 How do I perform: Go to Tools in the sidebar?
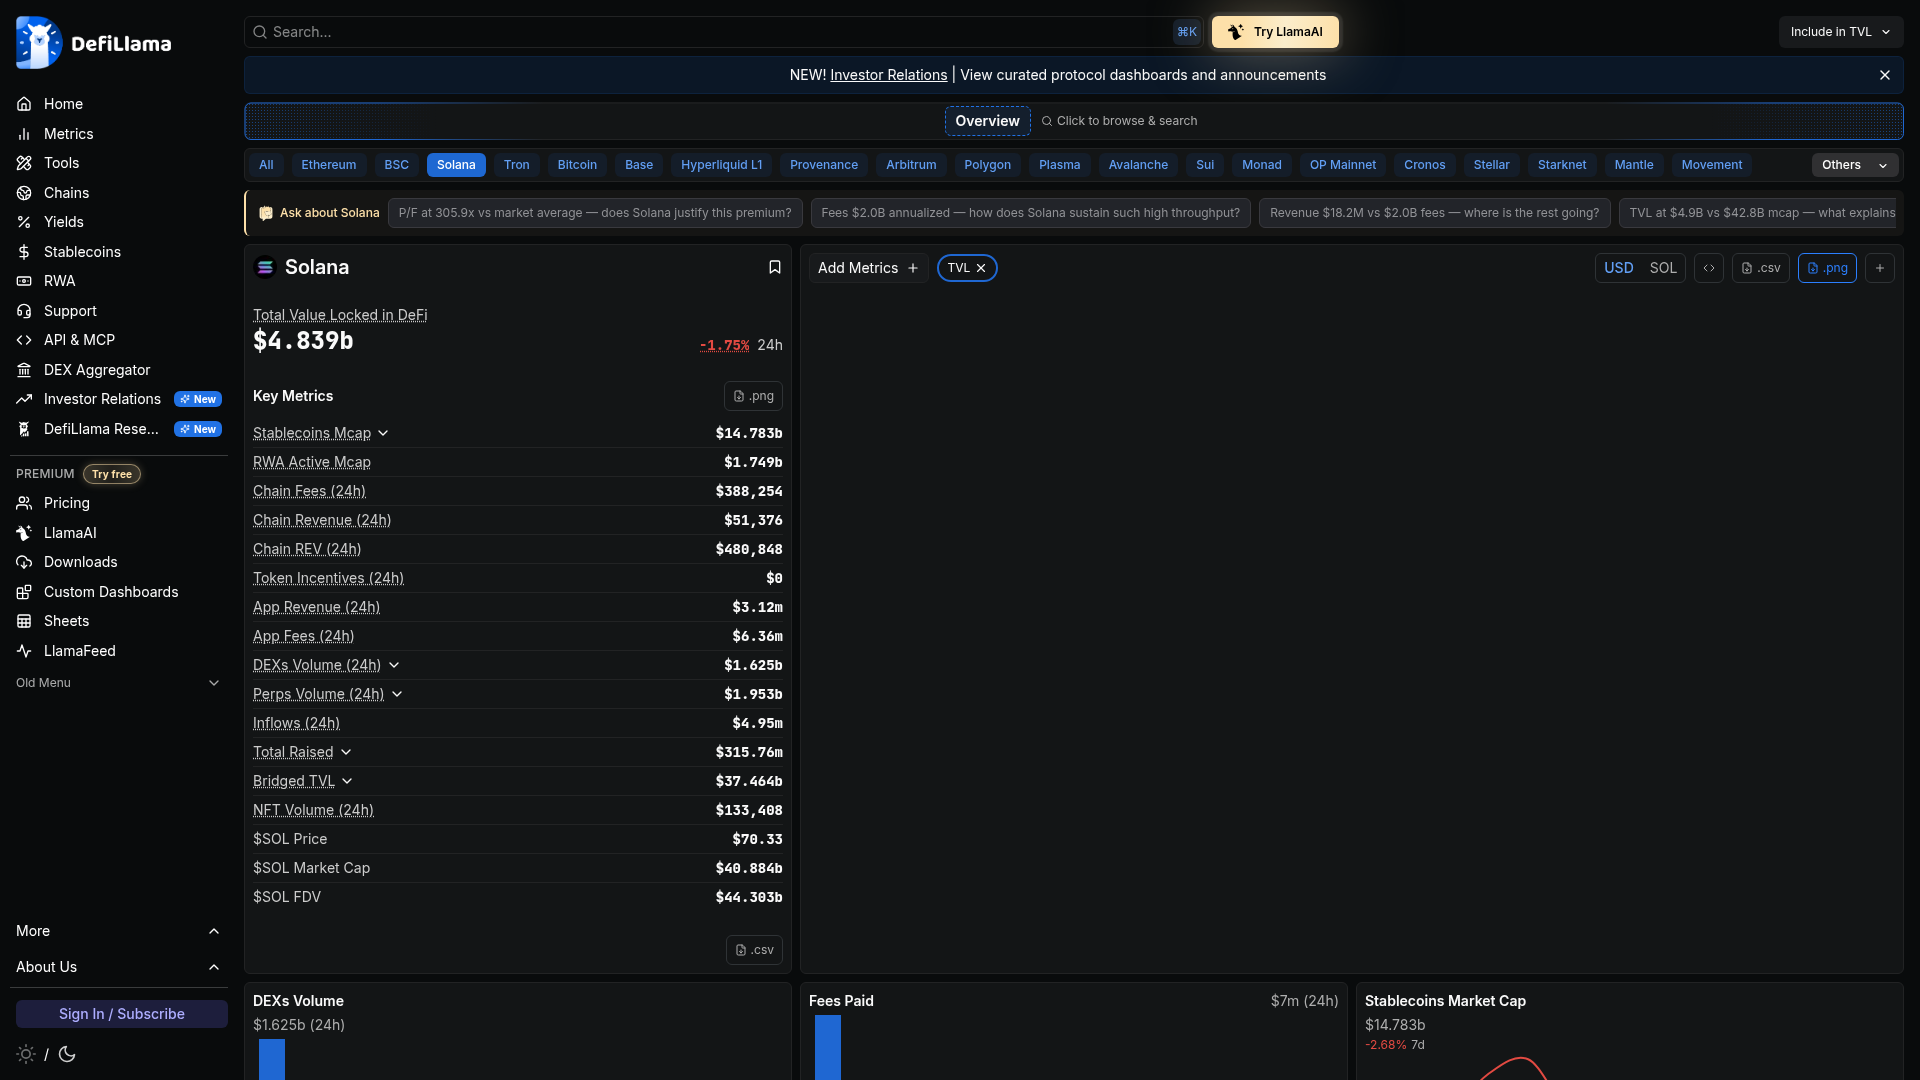click(x=61, y=163)
